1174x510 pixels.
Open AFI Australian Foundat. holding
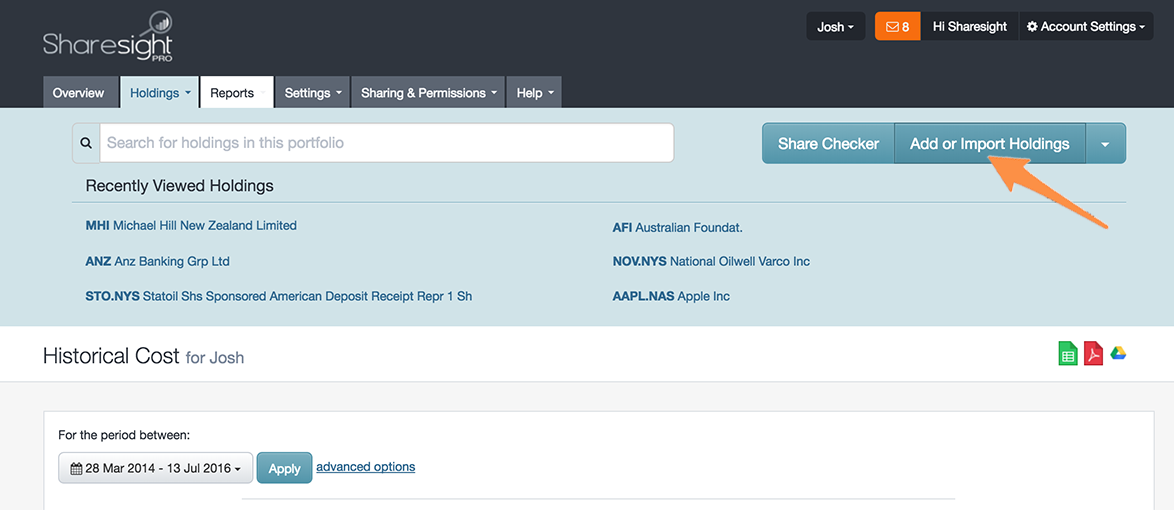tap(678, 227)
